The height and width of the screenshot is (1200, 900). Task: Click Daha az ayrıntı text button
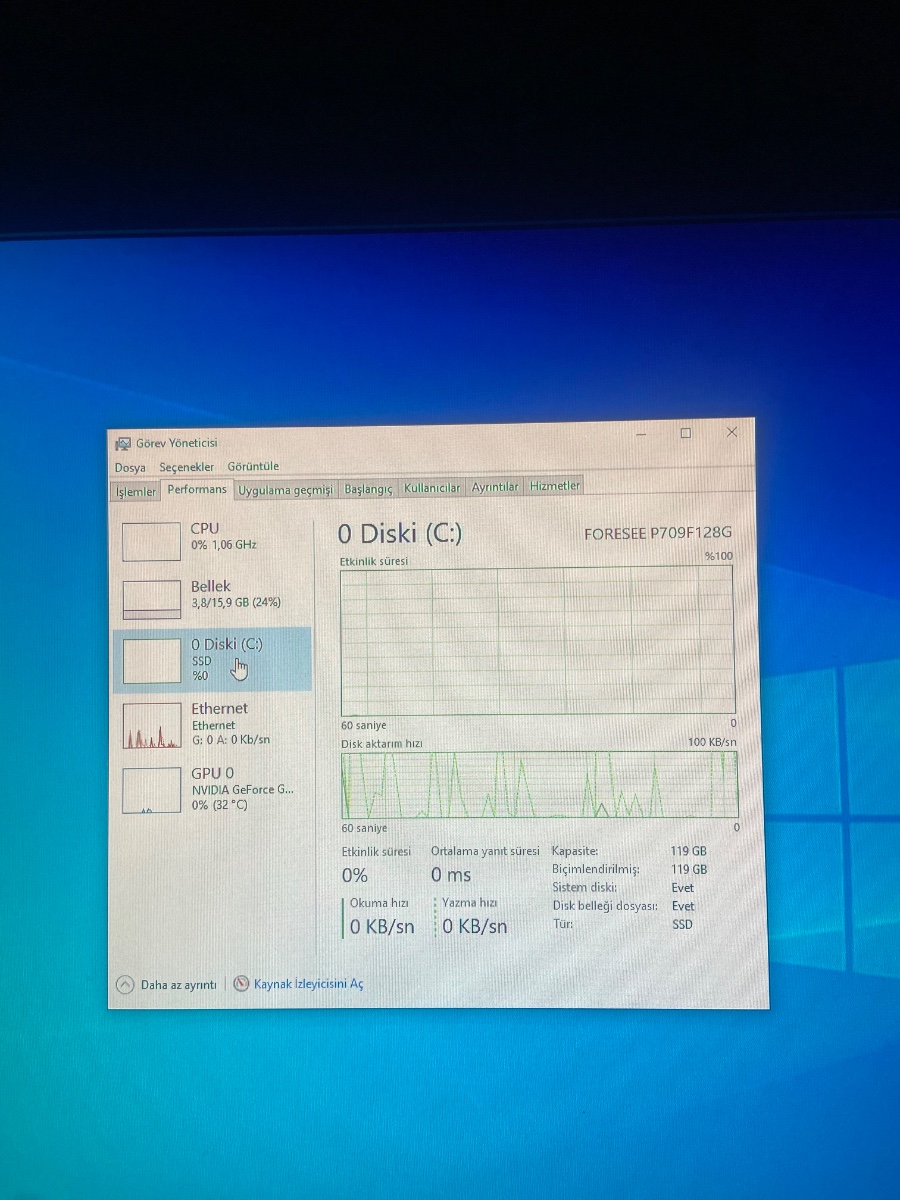(178, 985)
